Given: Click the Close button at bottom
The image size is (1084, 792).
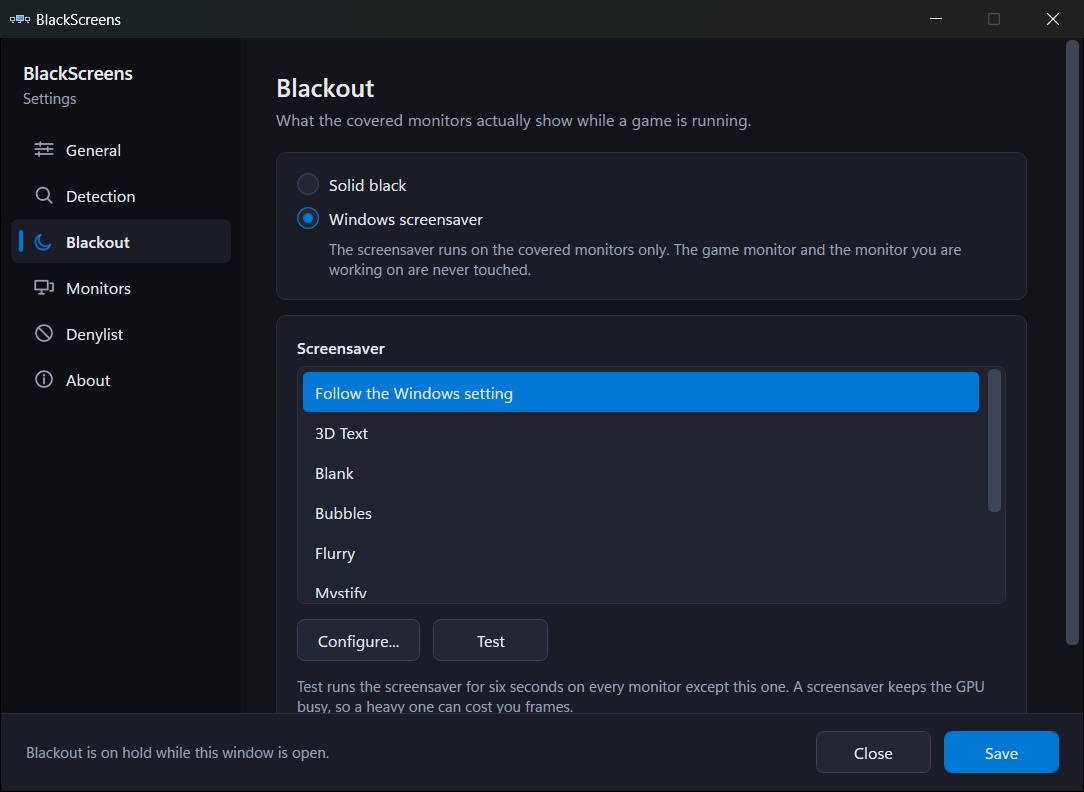Looking at the screenshot, I should pyautogui.click(x=872, y=753).
